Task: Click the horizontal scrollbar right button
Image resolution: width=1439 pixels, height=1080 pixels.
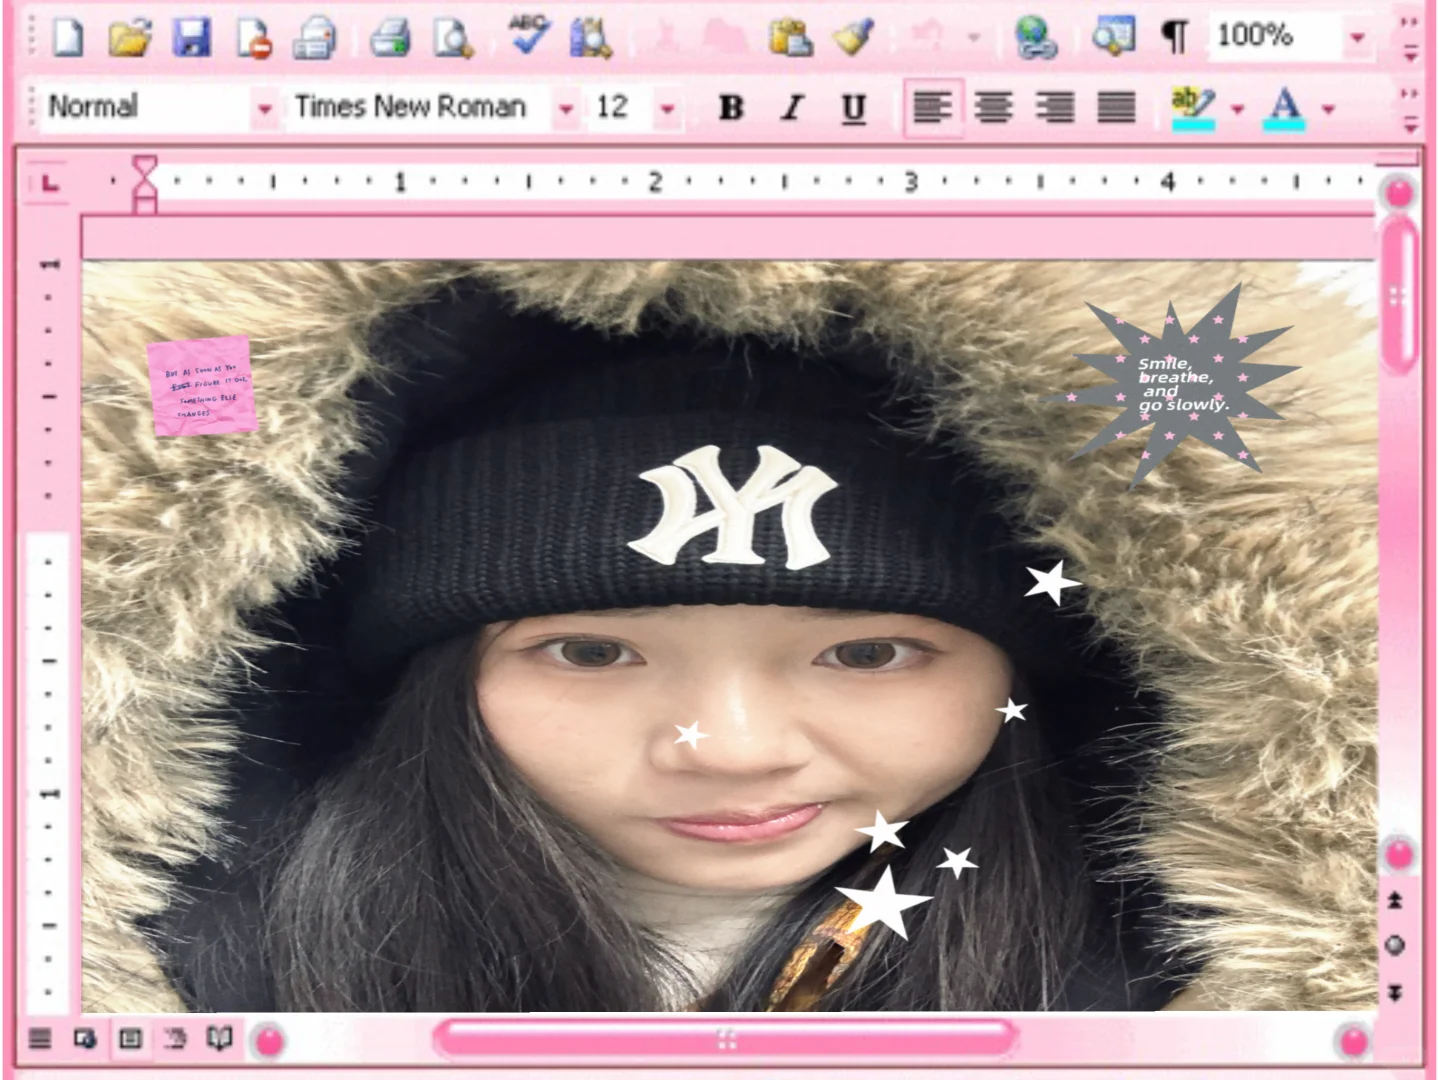Action: click(x=1355, y=1041)
